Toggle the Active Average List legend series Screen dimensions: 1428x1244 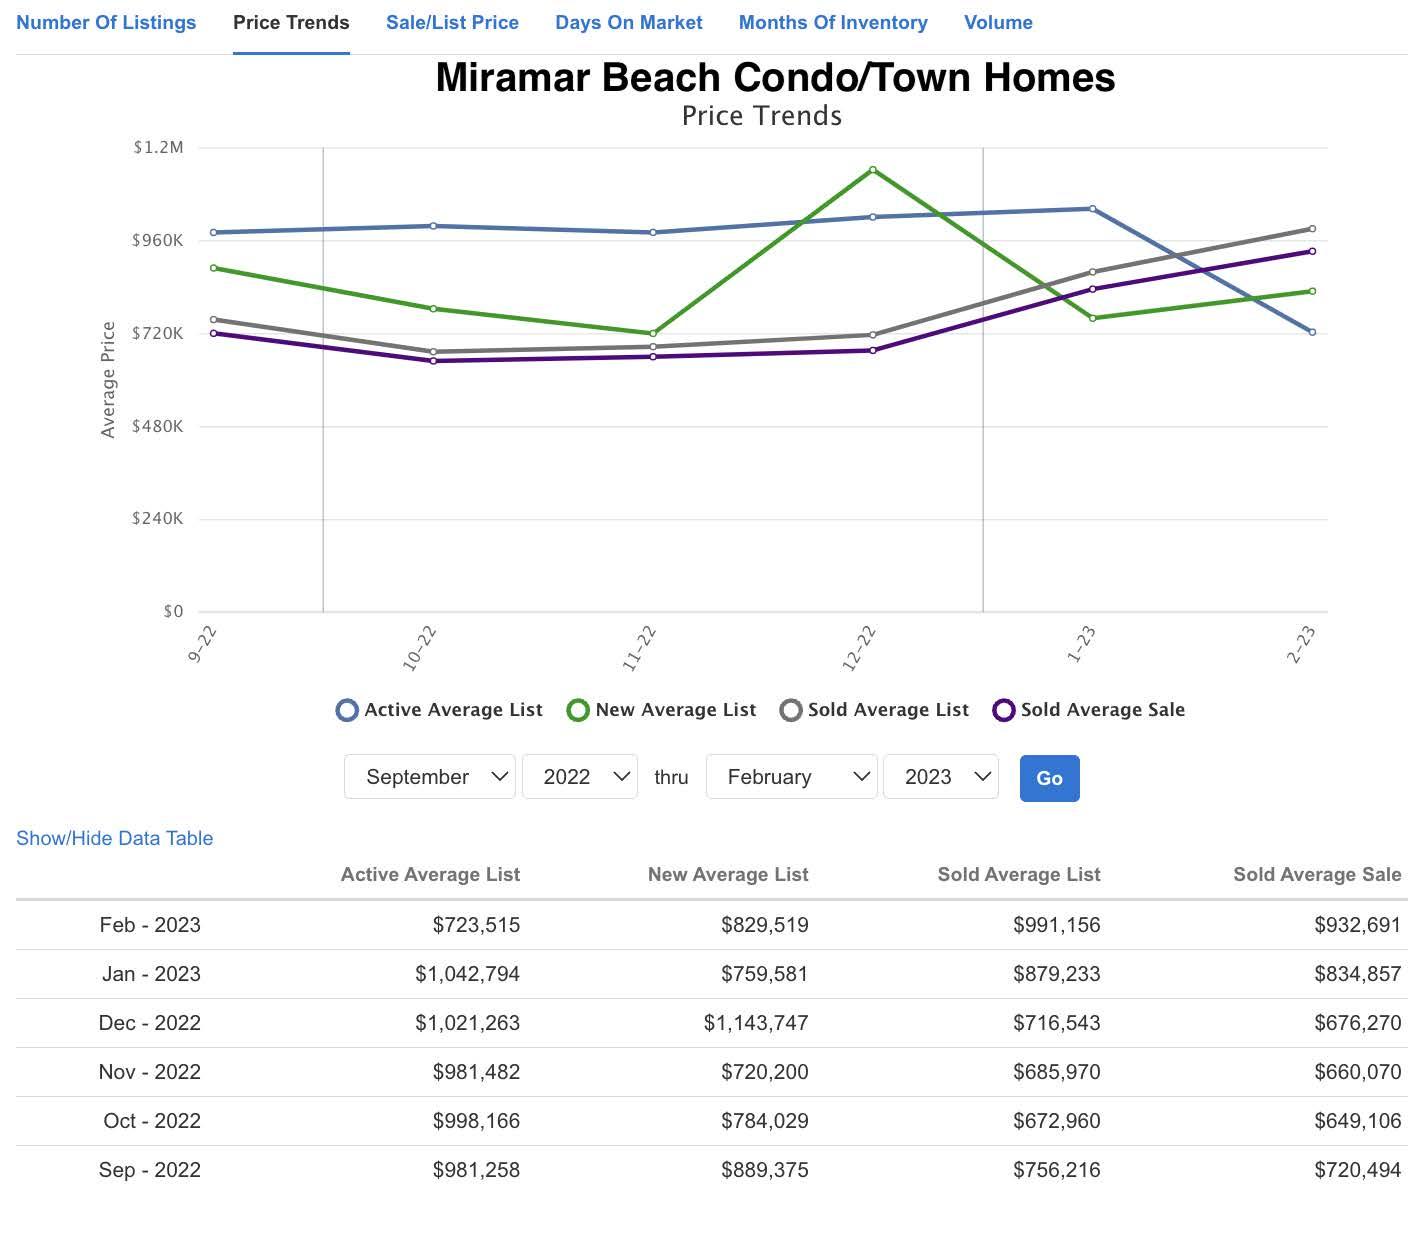click(x=440, y=710)
